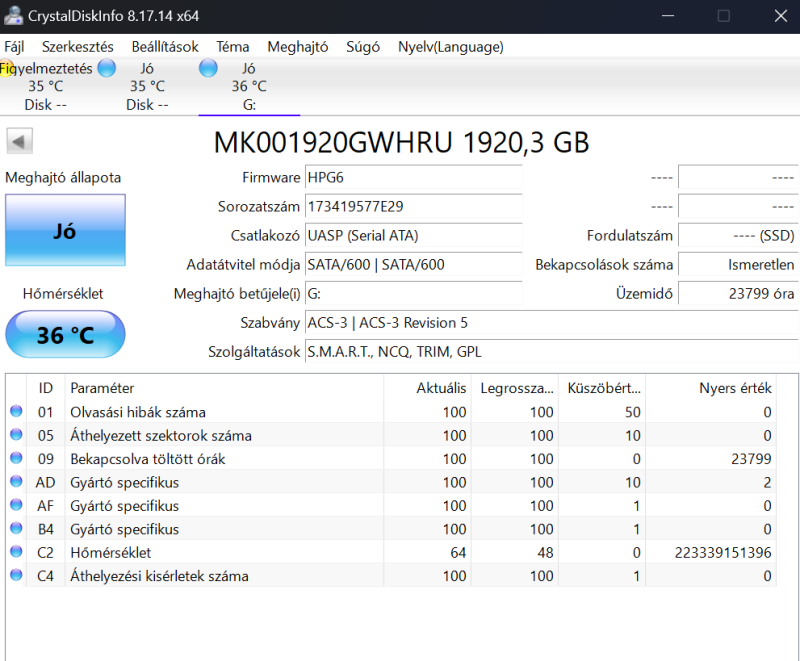The height and width of the screenshot is (661, 800).
Task: Click the Csatlakozó field UASP (Serial ATA)
Action: [414, 236]
